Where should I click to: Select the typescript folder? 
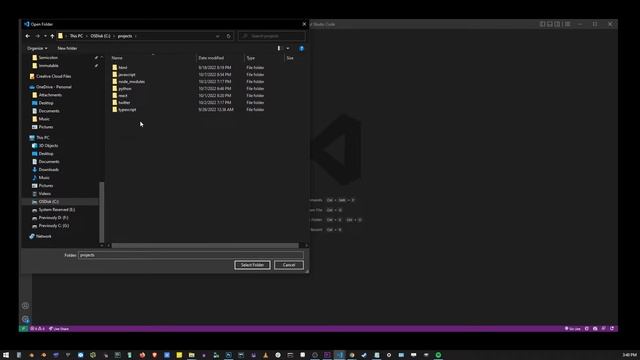click(x=127, y=109)
